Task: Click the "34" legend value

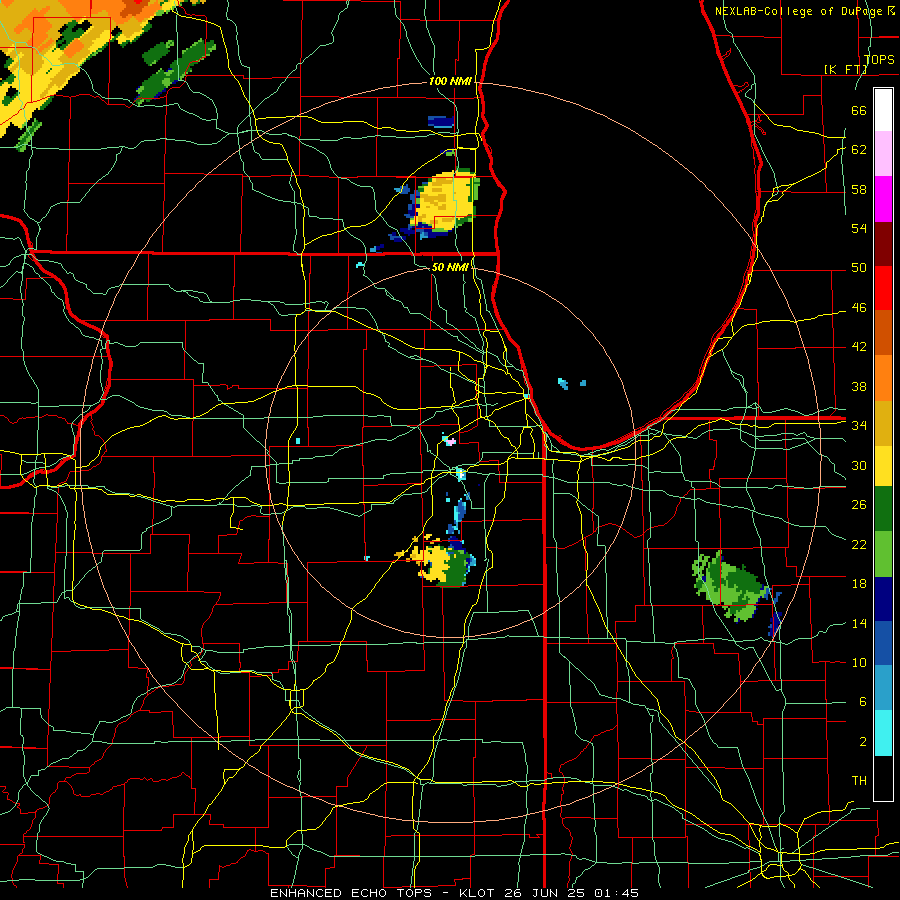Action: (859, 426)
